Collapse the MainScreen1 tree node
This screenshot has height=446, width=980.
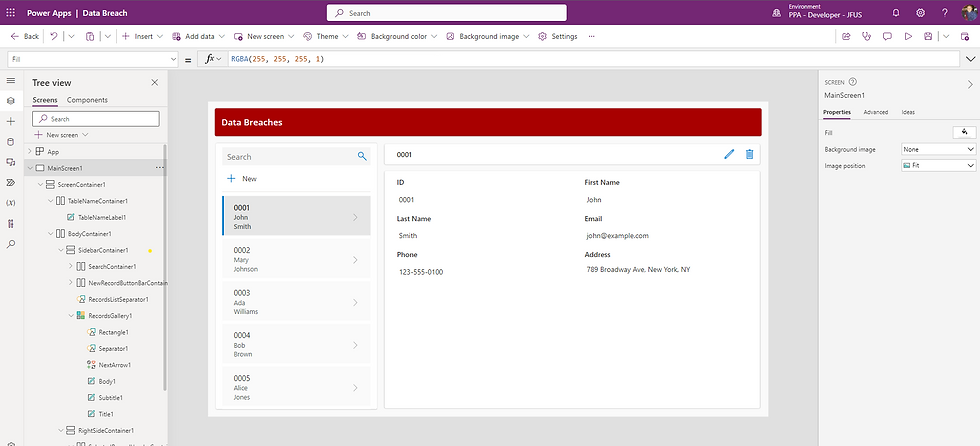pyautogui.click(x=29, y=168)
